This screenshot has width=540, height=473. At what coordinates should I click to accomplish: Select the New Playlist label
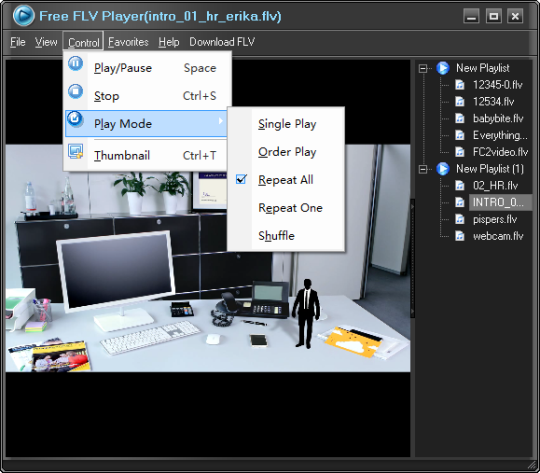[x=482, y=68]
